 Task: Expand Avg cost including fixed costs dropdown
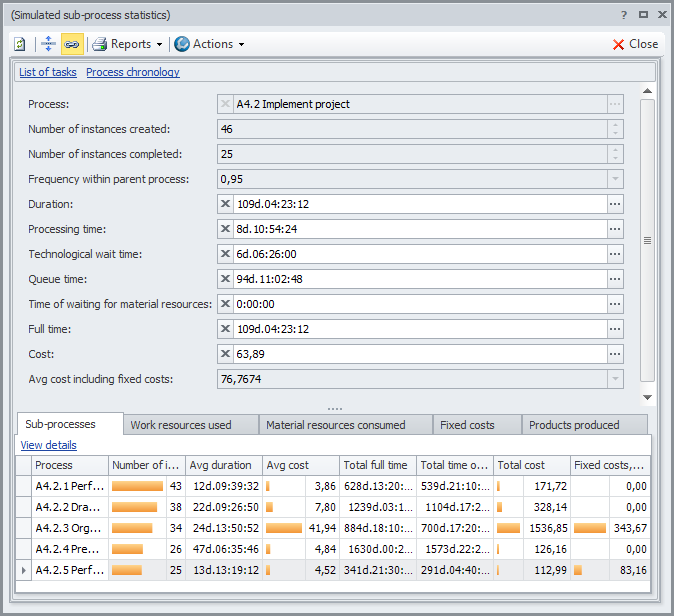[x=615, y=379]
